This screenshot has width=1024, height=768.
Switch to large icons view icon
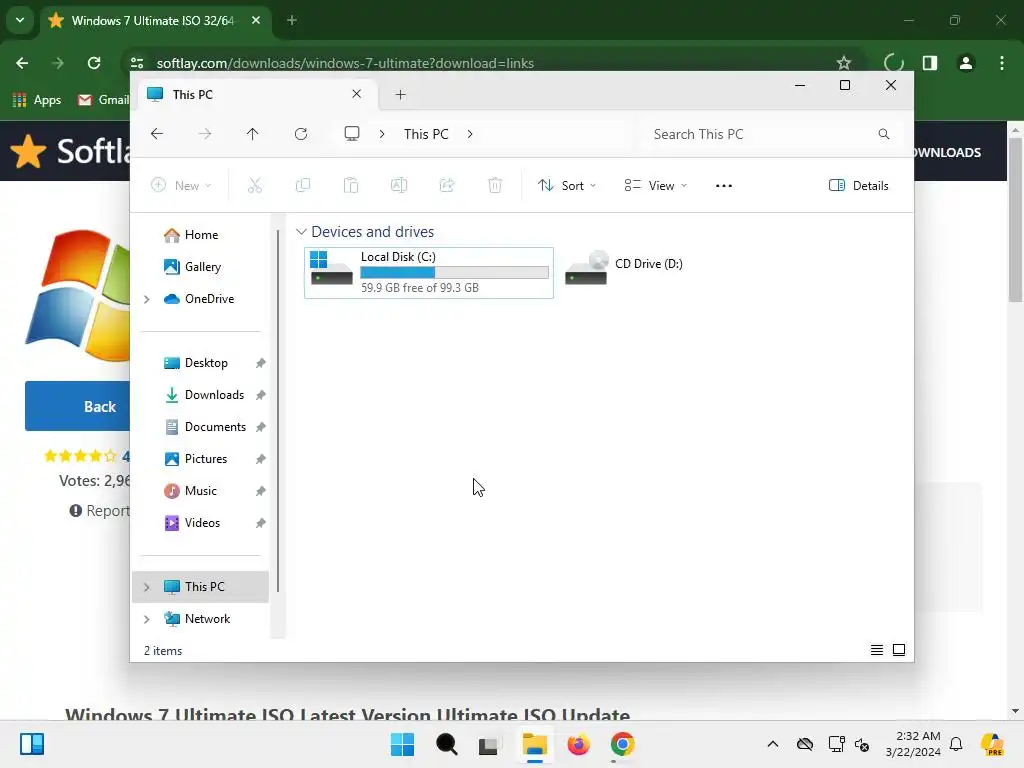899,650
